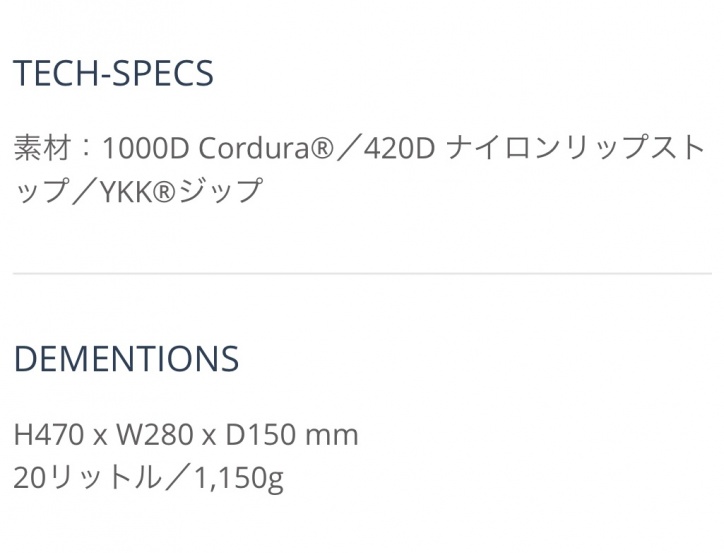Click the ® symbol after Cordura

point(323,148)
